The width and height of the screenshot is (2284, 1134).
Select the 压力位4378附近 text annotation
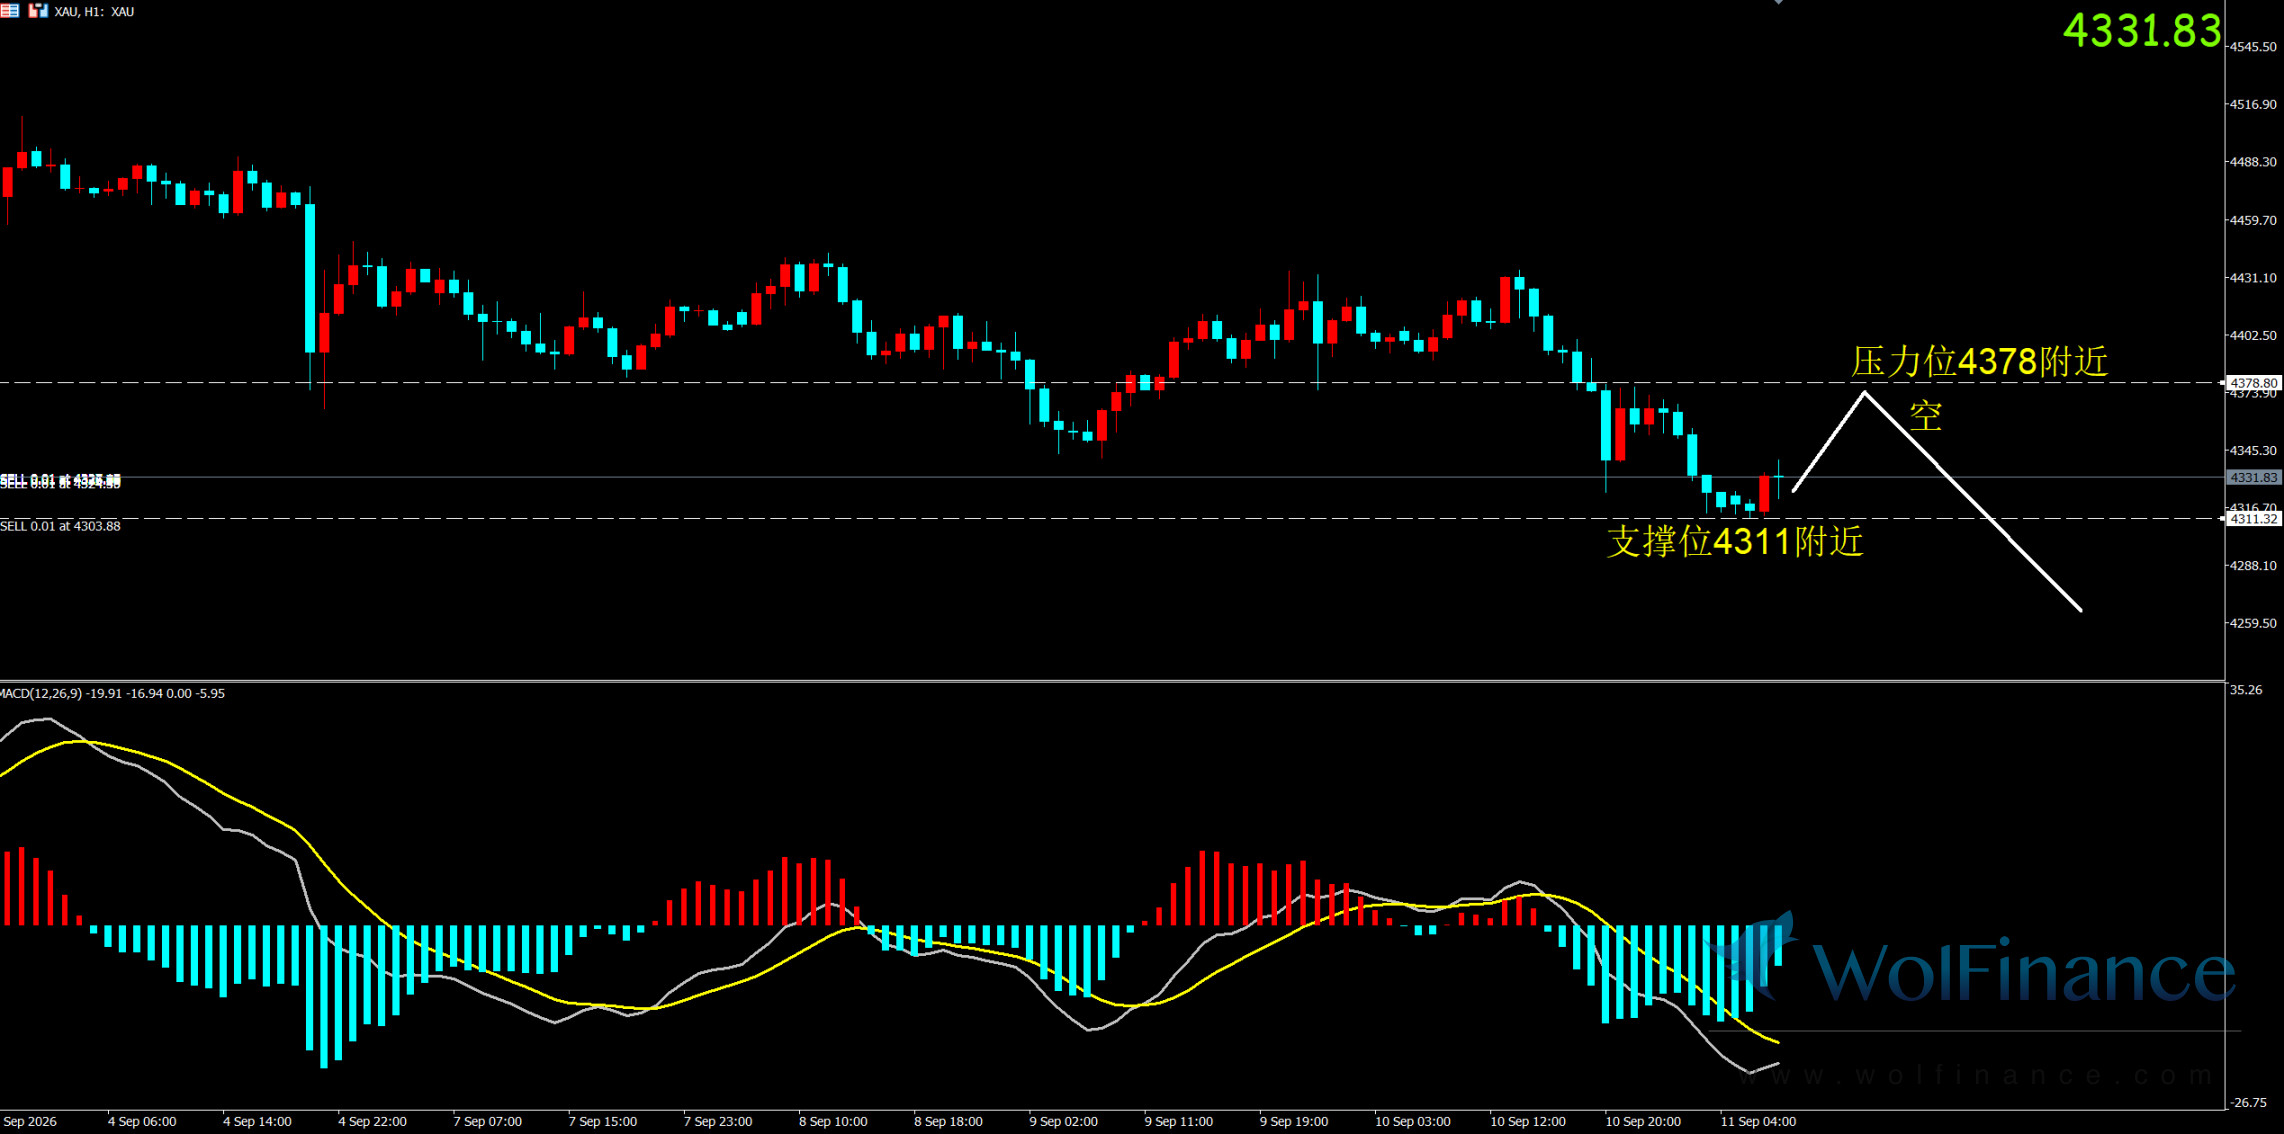pyautogui.click(x=1979, y=361)
